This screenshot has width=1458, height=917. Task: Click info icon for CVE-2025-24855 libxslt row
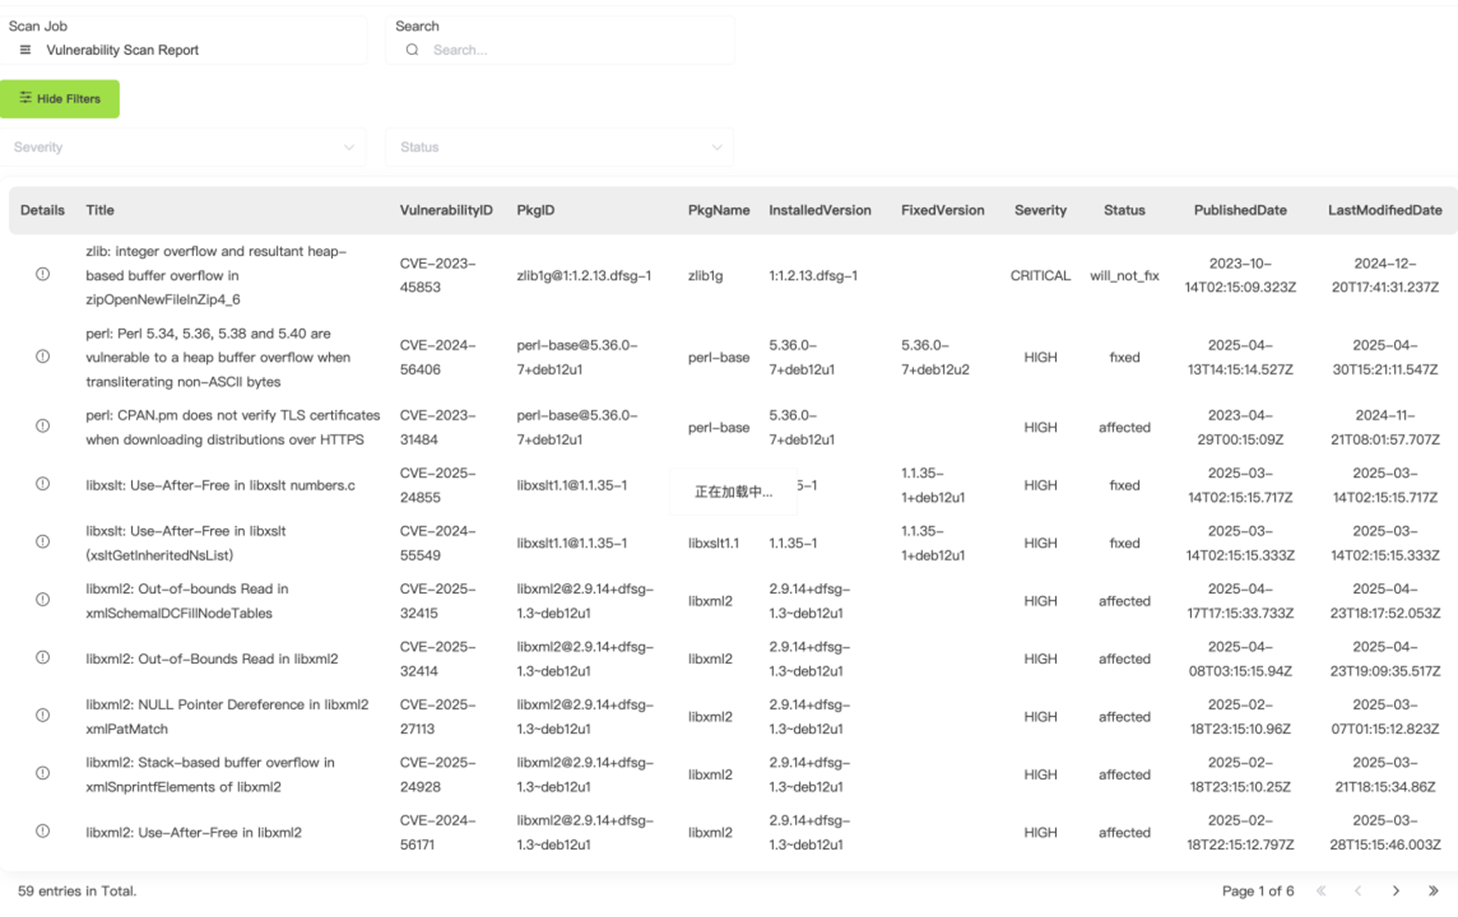pos(43,484)
